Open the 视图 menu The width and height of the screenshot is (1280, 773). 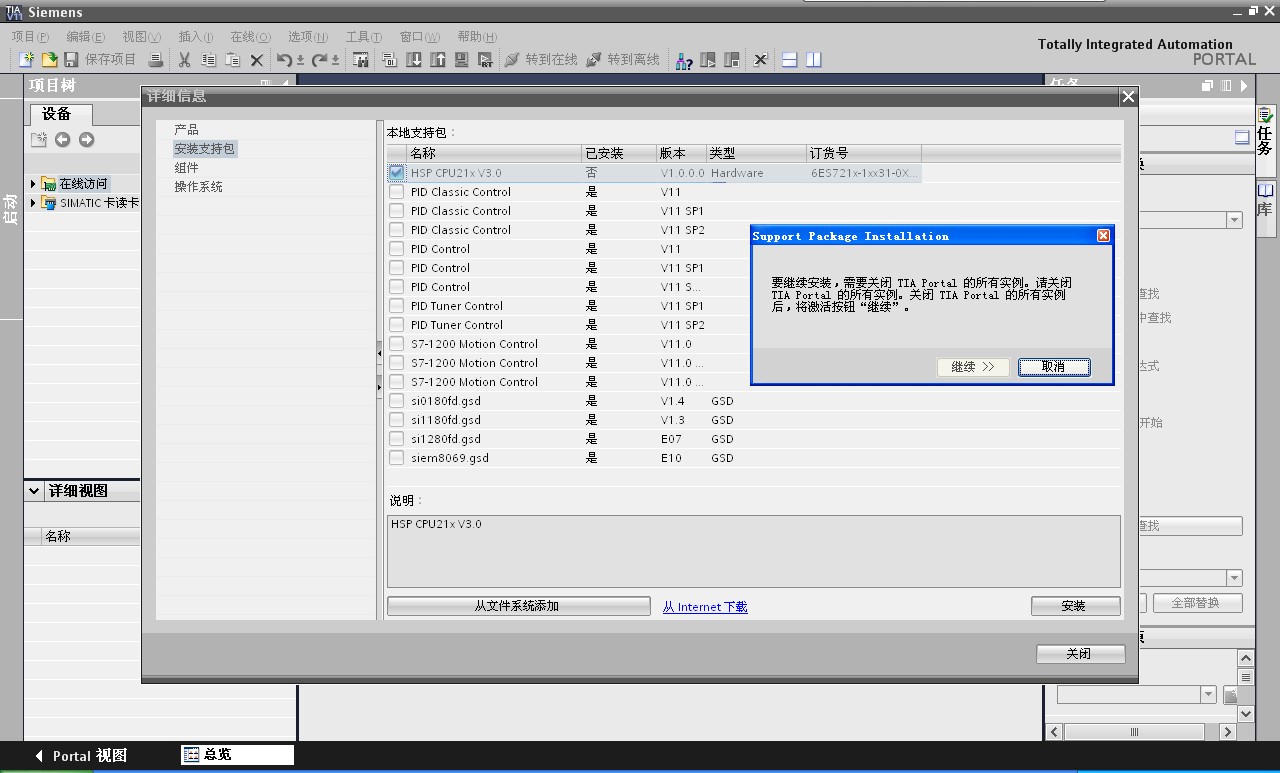141,36
